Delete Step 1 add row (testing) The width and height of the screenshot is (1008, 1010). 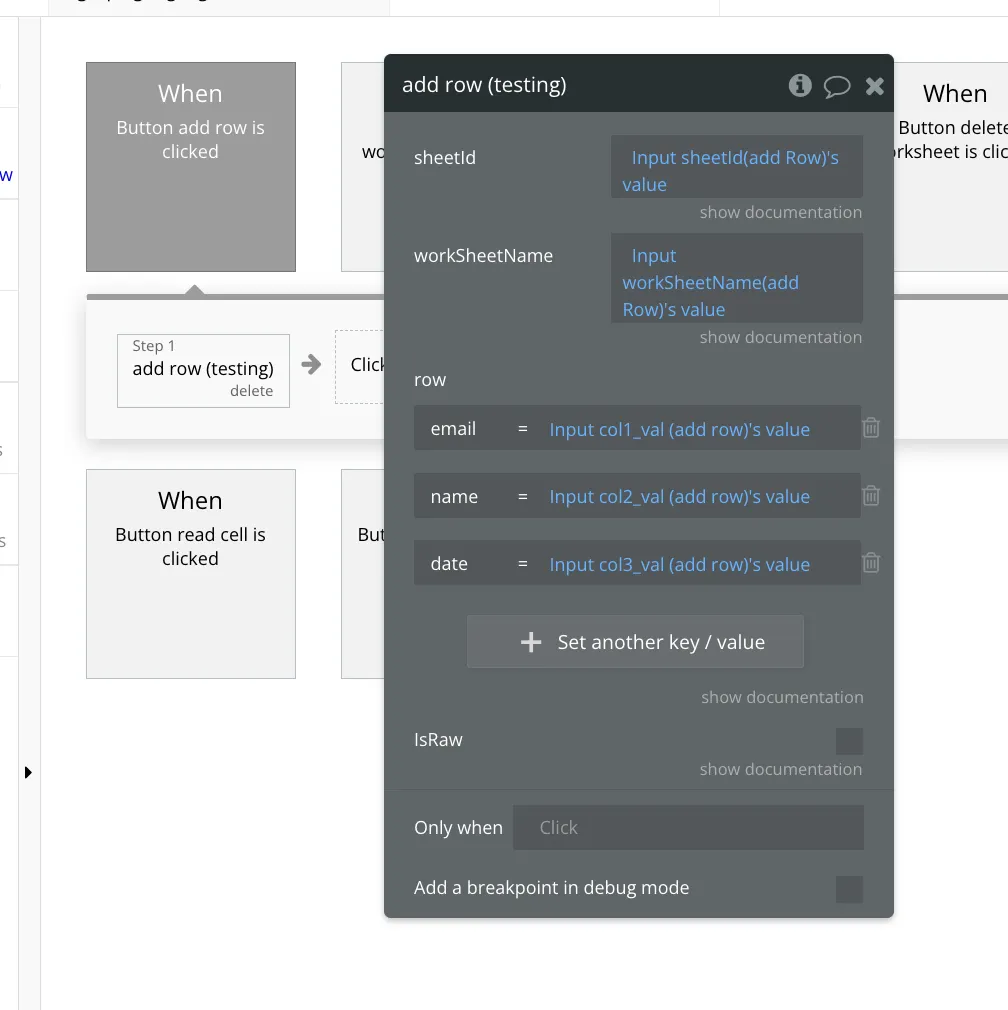pos(251,391)
